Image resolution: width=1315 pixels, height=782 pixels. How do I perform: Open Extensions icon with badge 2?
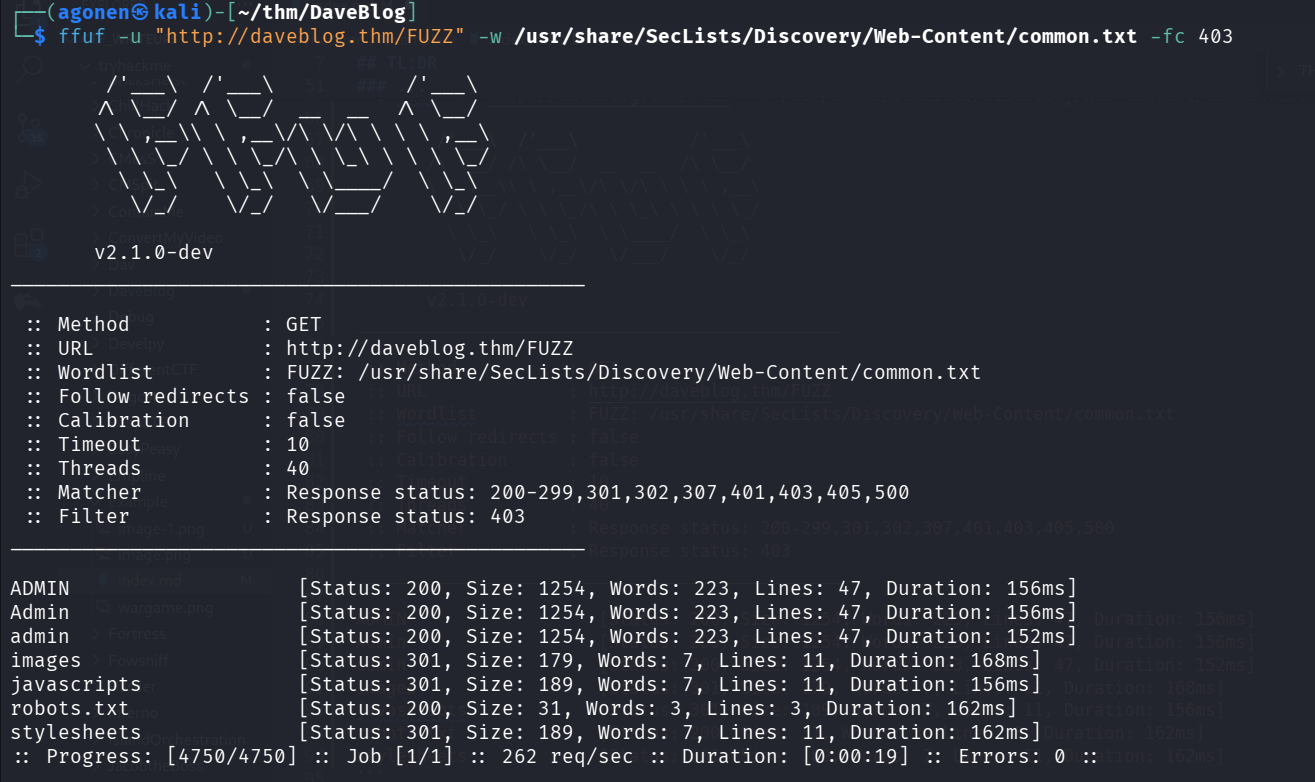coord(30,243)
